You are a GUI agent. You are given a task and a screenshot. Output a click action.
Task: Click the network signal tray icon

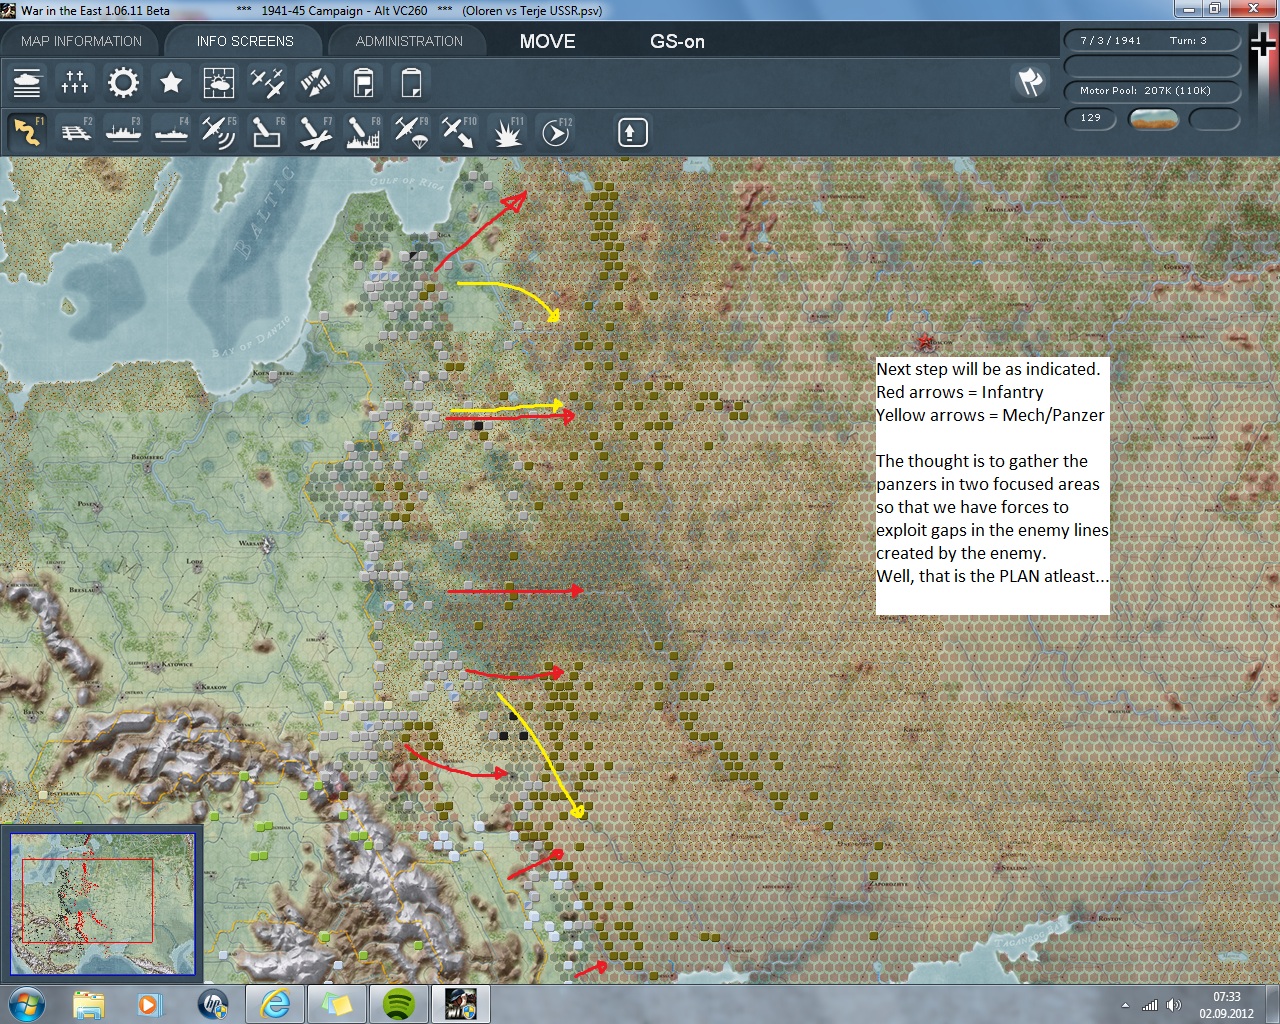pos(1150,1005)
